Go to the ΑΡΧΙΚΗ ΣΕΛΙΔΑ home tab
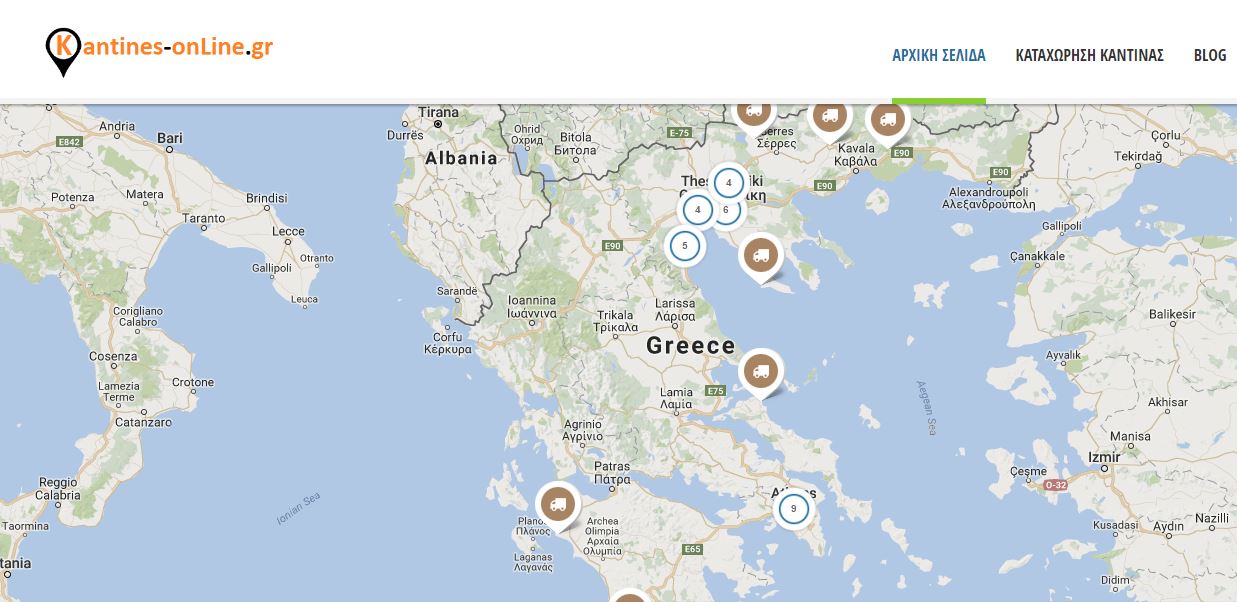Screen dimensions: 1237x602 [938, 55]
